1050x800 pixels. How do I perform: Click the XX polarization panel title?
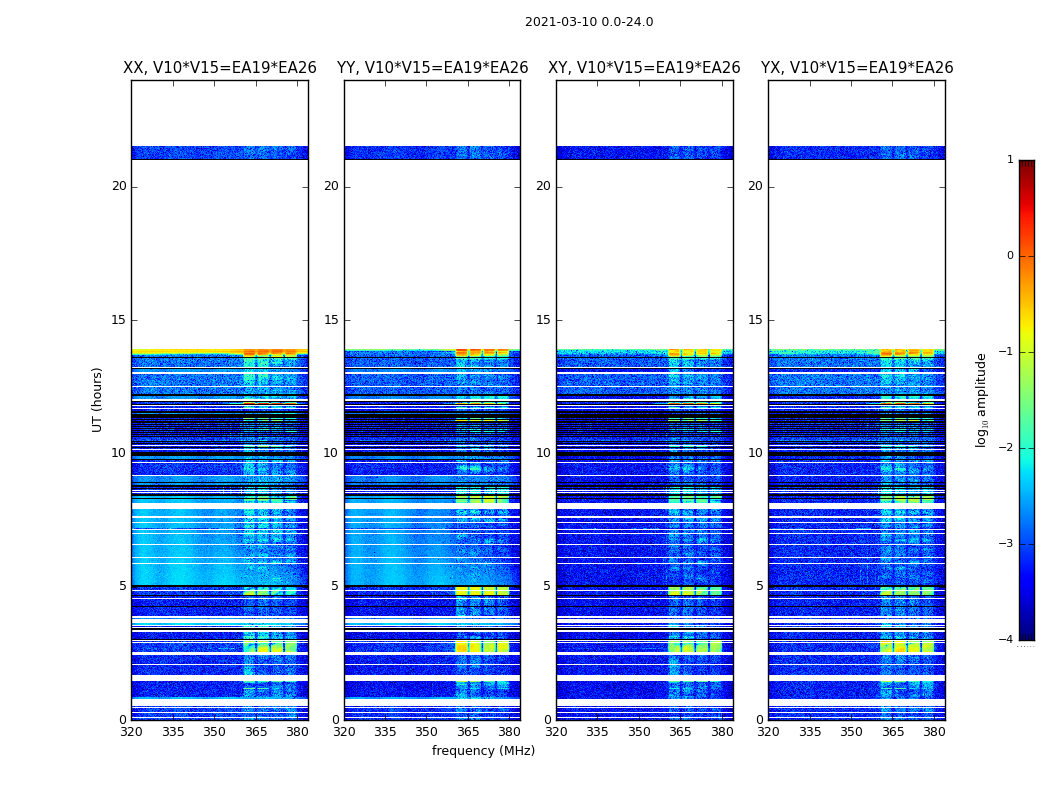click(x=220, y=68)
